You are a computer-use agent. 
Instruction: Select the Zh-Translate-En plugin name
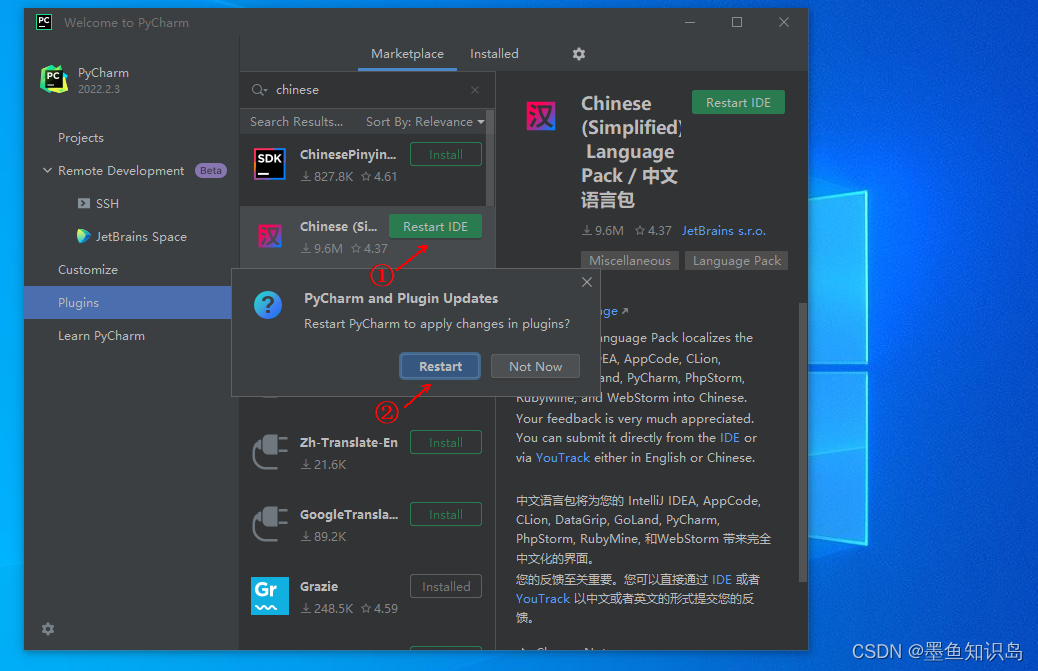[349, 442]
